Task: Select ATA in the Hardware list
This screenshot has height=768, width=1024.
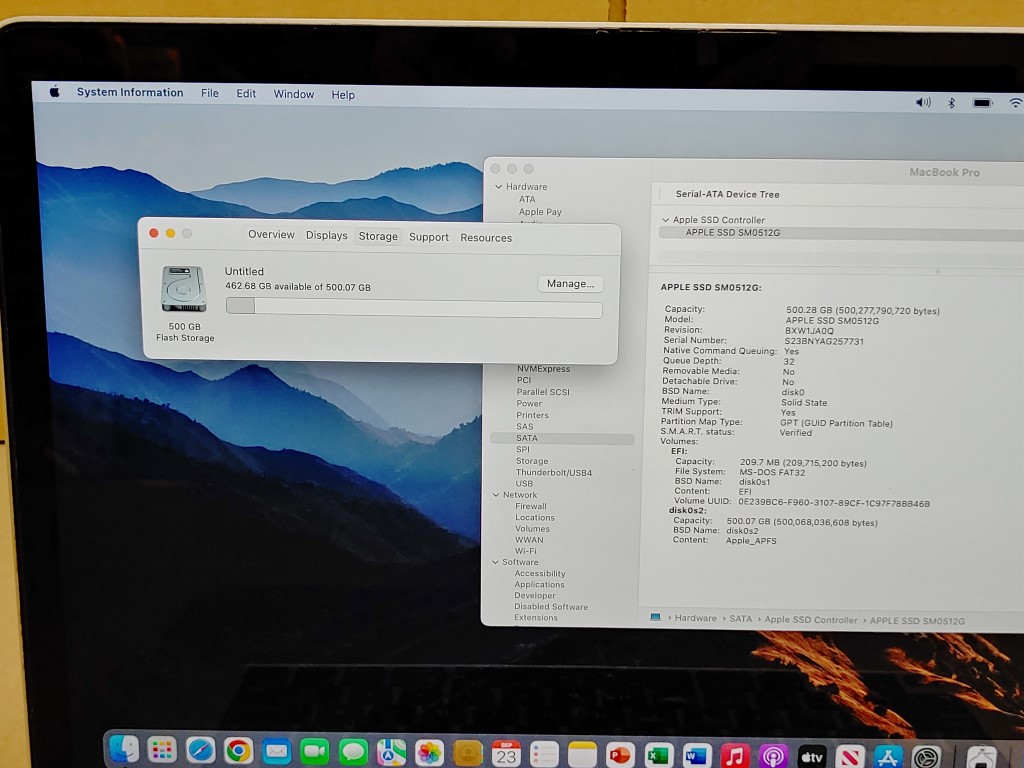Action: (x=527, y=199)
